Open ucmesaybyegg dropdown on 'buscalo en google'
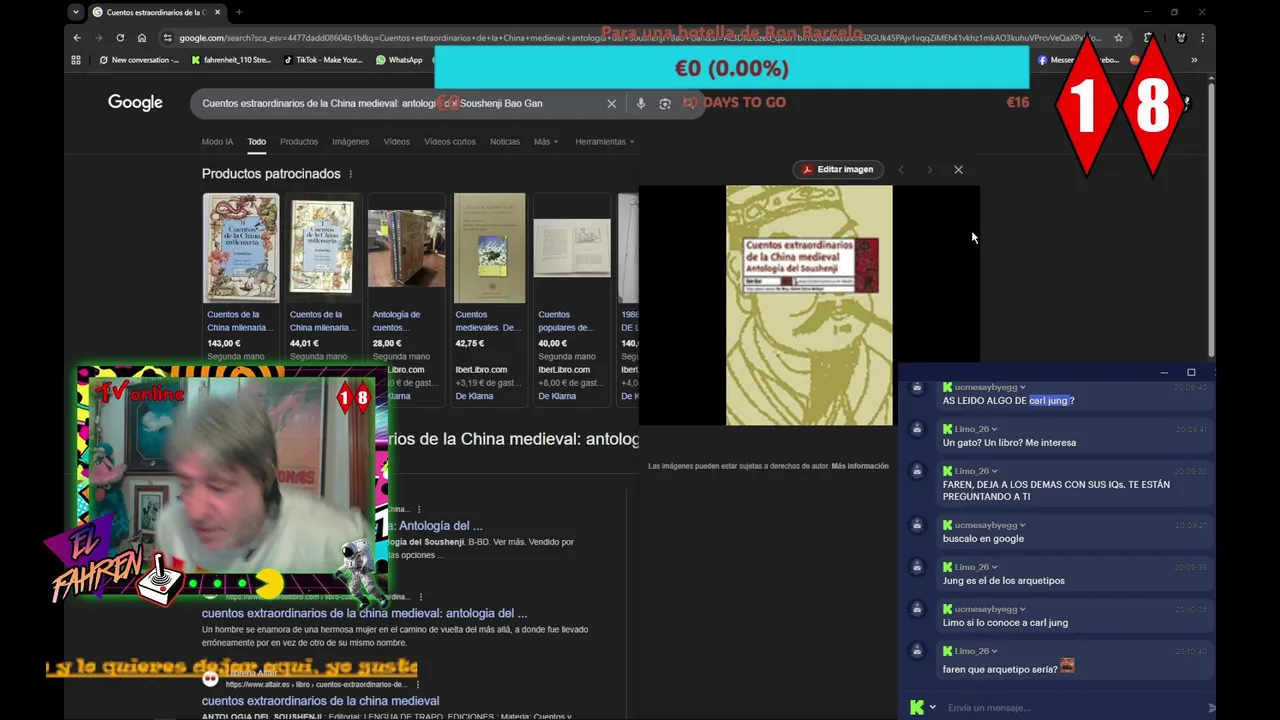Image resolution: width=1280 pixels, height=720 pixels. click(x=1022, y=525)
